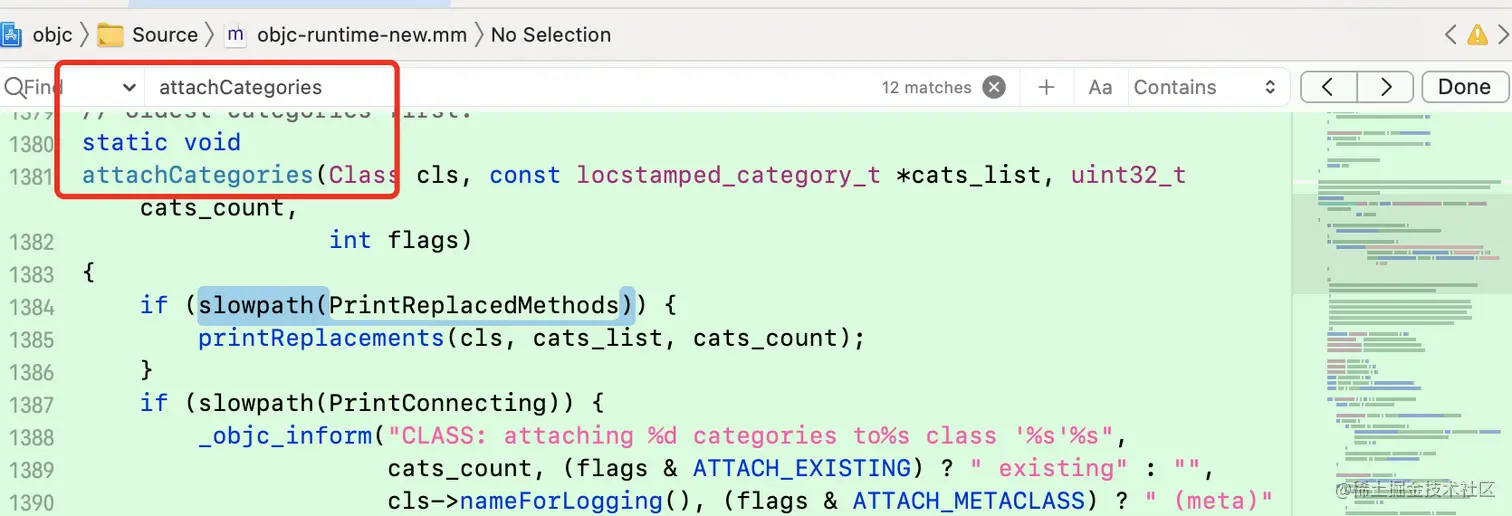Click the magnifier search options icon
The width and height of the screenshot is (1512, 516).
14,88
